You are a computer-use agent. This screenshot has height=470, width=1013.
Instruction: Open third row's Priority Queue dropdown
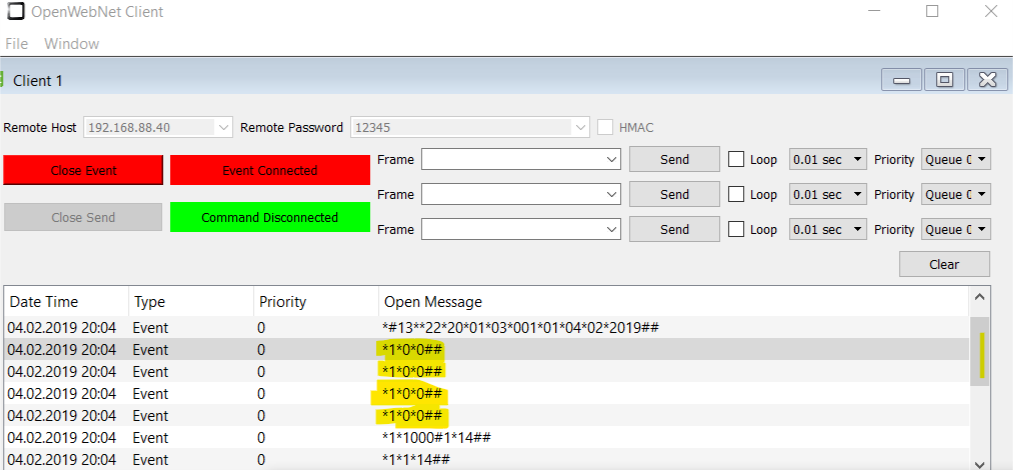point(956,229)
